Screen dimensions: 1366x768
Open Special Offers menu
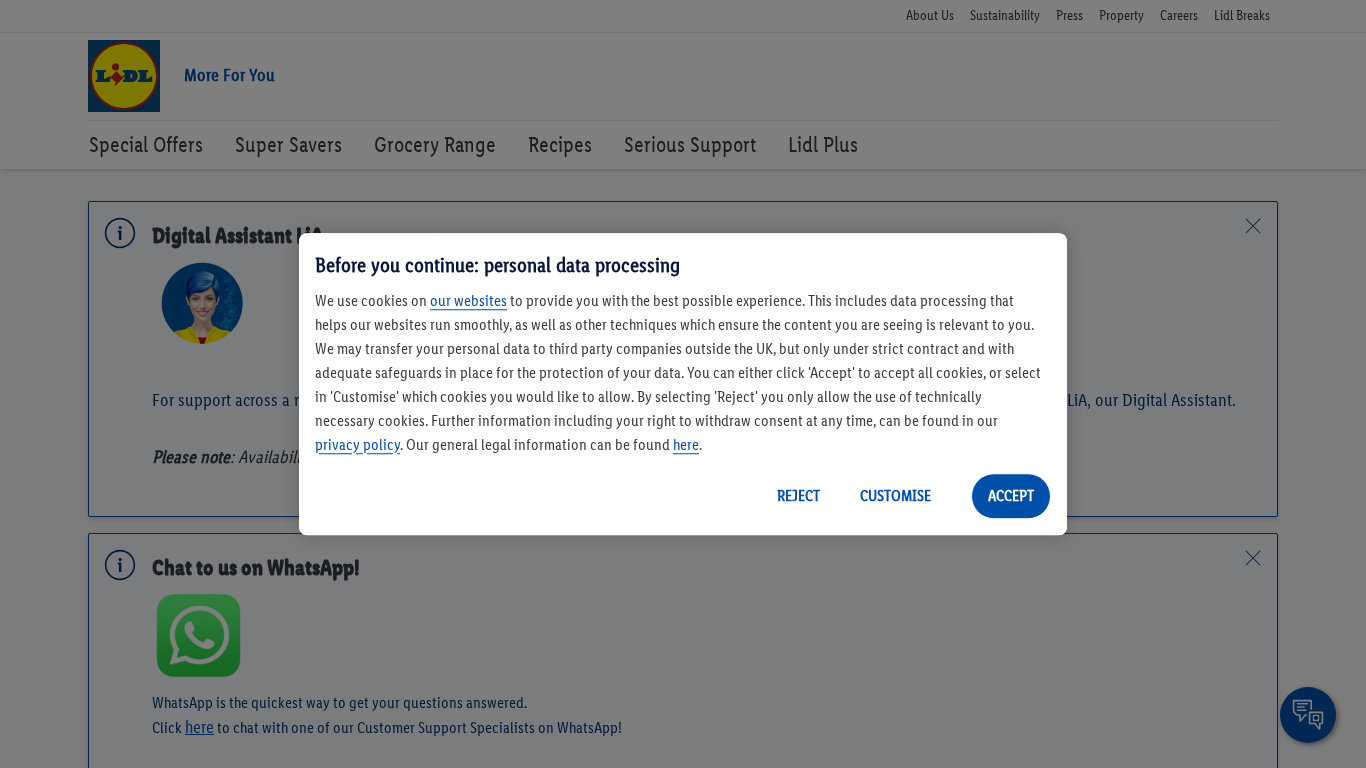point(146,145)
